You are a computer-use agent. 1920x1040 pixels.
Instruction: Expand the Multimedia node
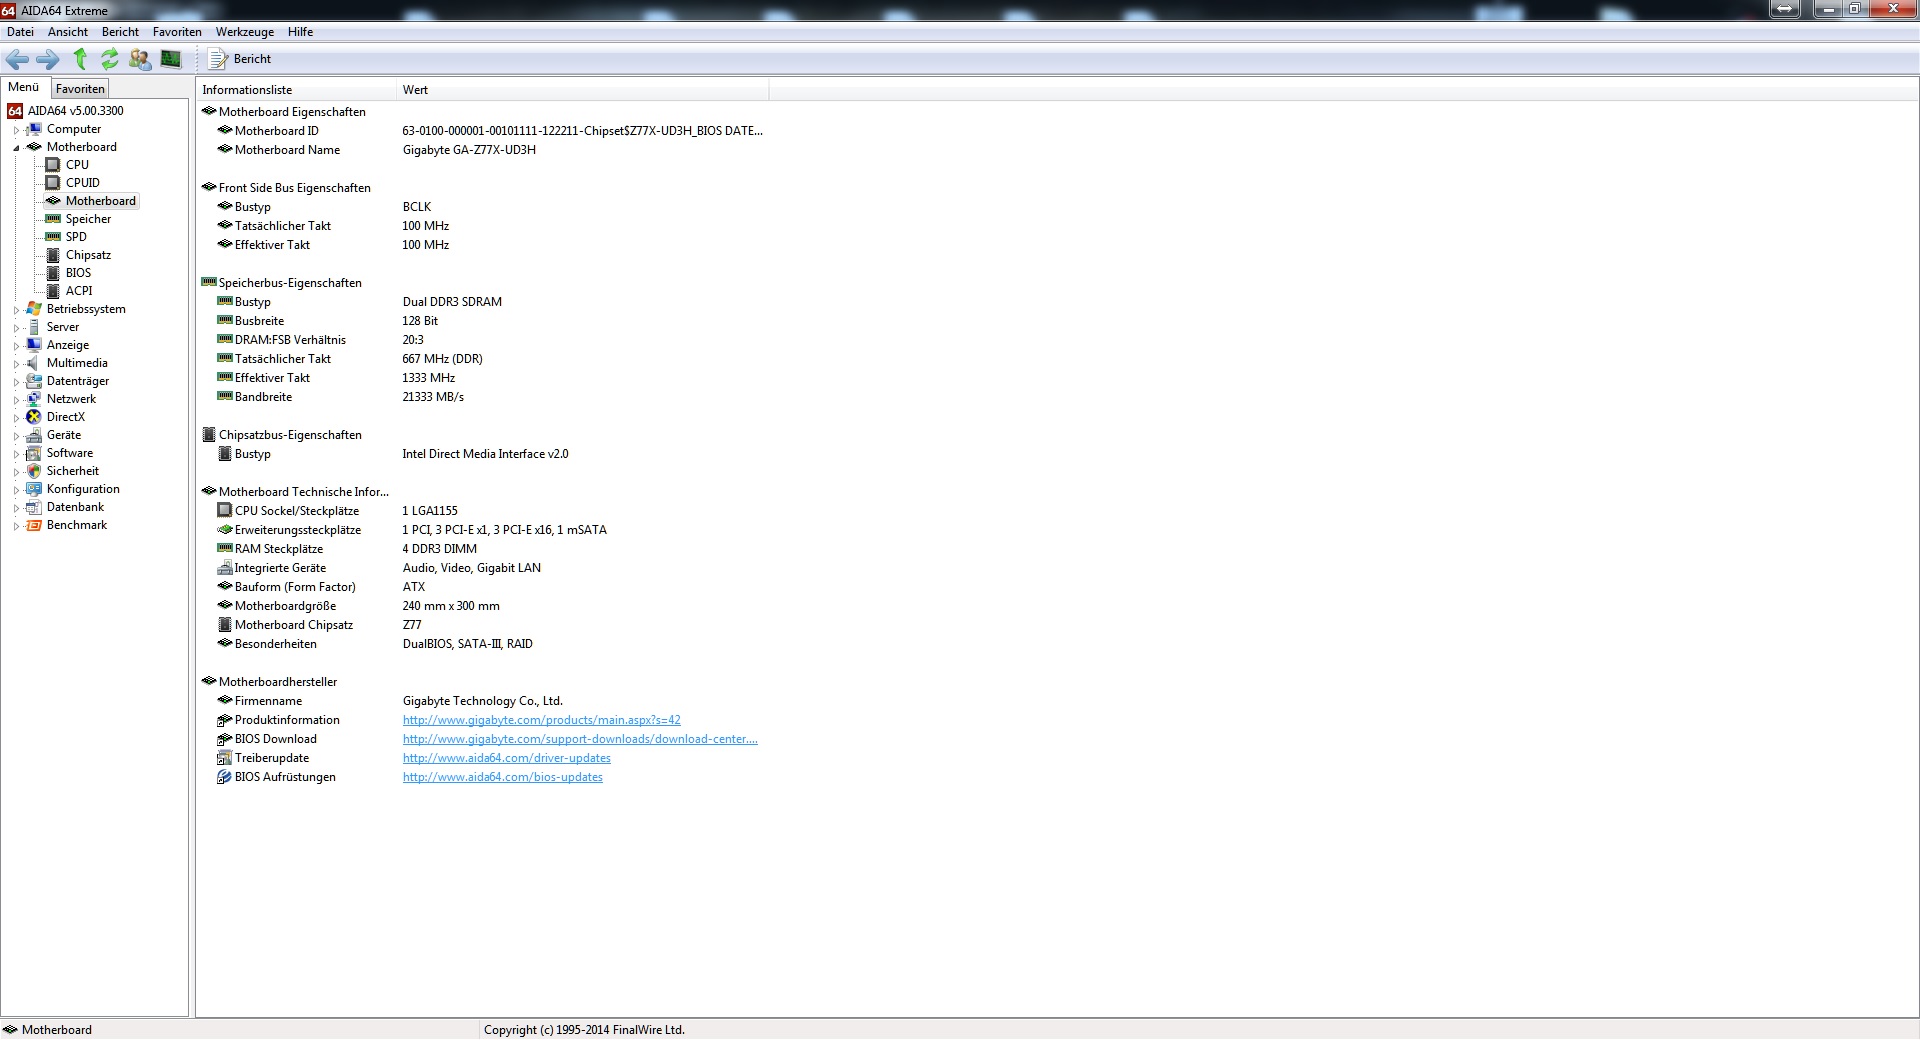coord(16,364)
